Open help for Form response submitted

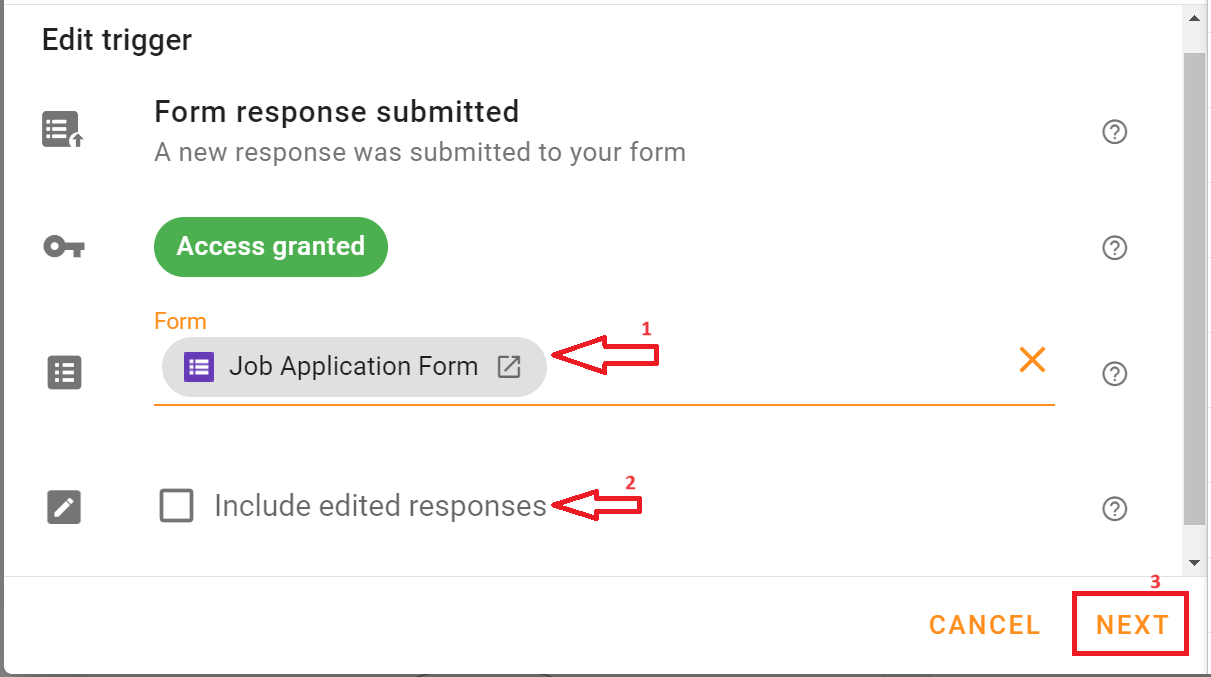(1114, 132)
